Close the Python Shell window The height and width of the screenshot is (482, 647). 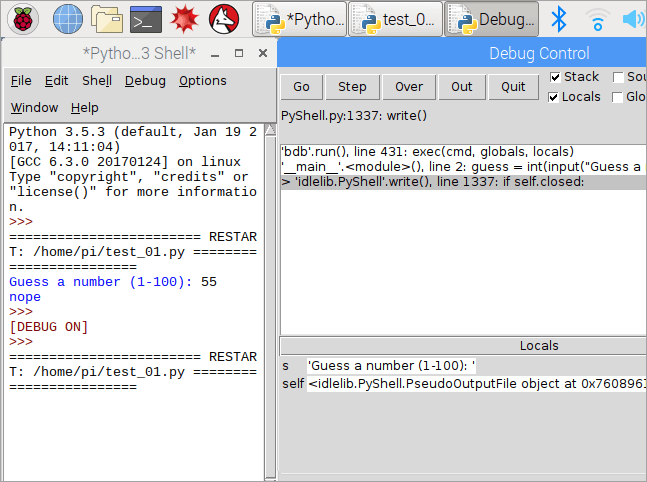(263, 53)
